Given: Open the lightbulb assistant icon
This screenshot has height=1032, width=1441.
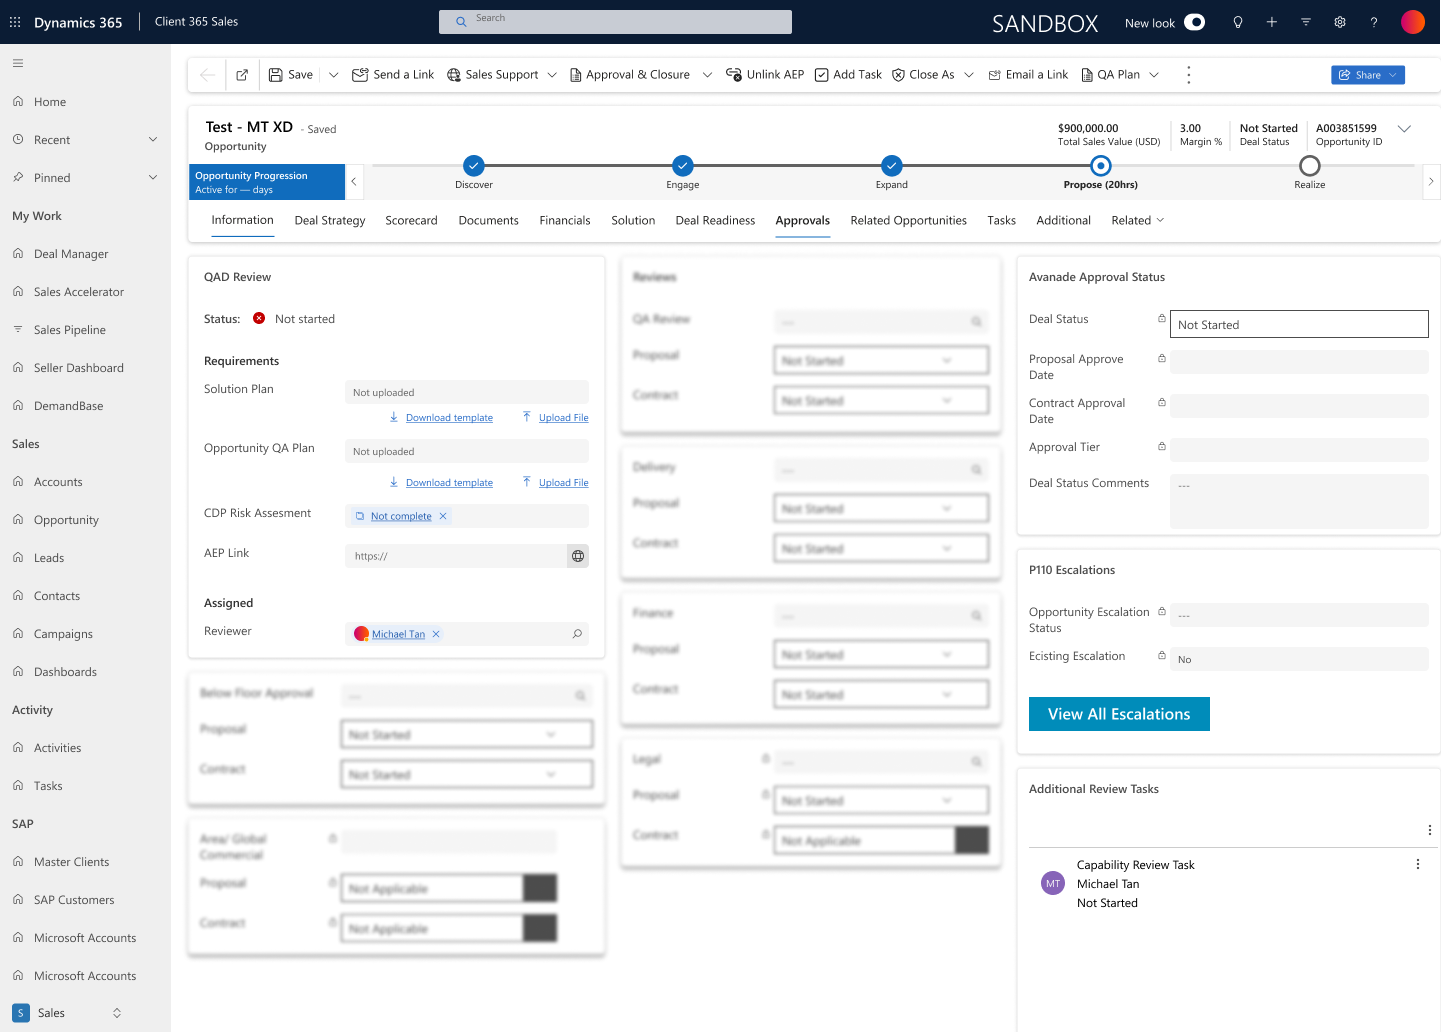Looking at the screenshot, I should (1238, 22).
